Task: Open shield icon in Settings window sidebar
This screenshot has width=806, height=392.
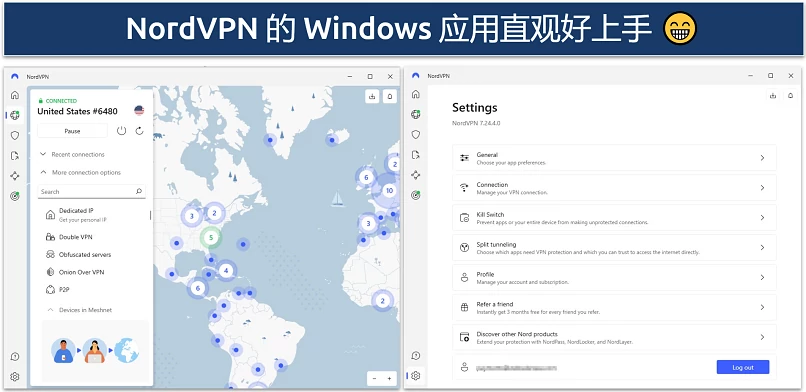Action: [x=416, y=135]
